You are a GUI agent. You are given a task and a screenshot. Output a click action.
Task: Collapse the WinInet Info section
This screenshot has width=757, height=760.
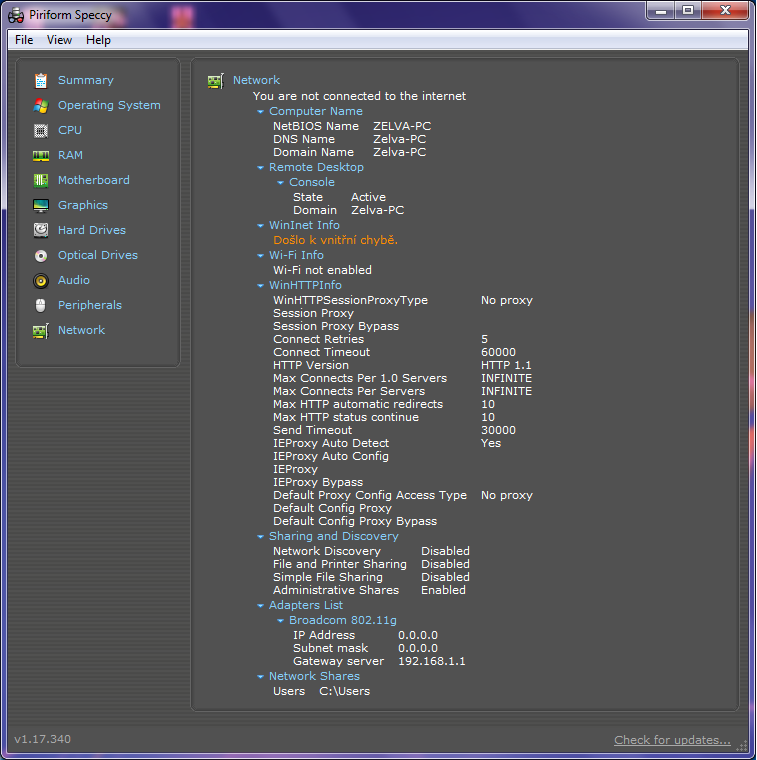(260, 225)
